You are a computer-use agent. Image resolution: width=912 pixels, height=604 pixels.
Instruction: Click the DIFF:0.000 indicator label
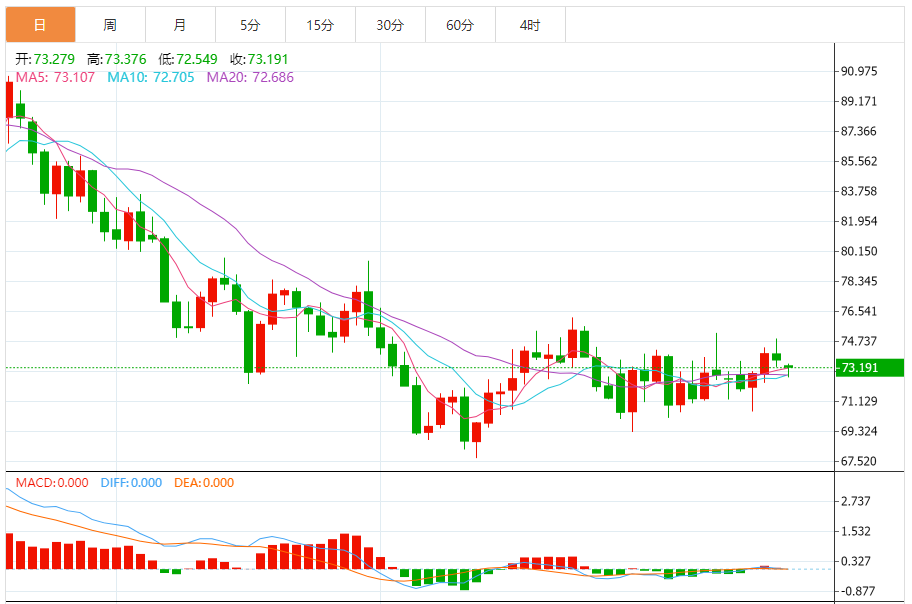point(131,483)
